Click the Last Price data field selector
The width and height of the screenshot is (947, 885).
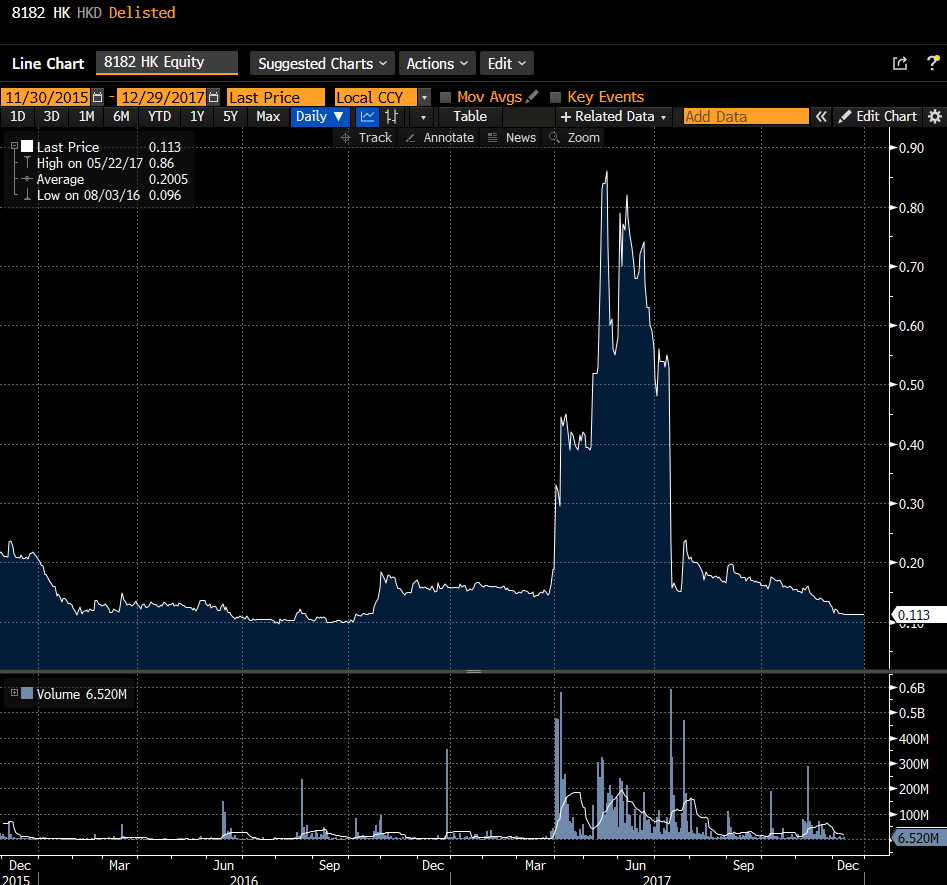coord(275,97)
